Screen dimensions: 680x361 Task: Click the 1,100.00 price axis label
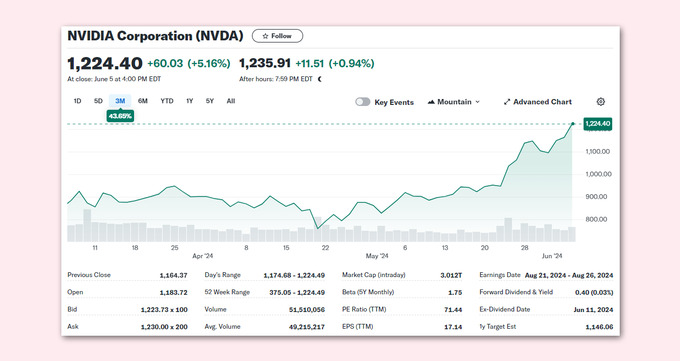coord(598,151)
